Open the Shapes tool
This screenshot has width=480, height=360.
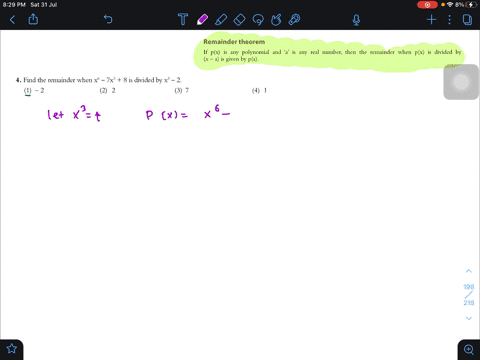coord(276,20)
